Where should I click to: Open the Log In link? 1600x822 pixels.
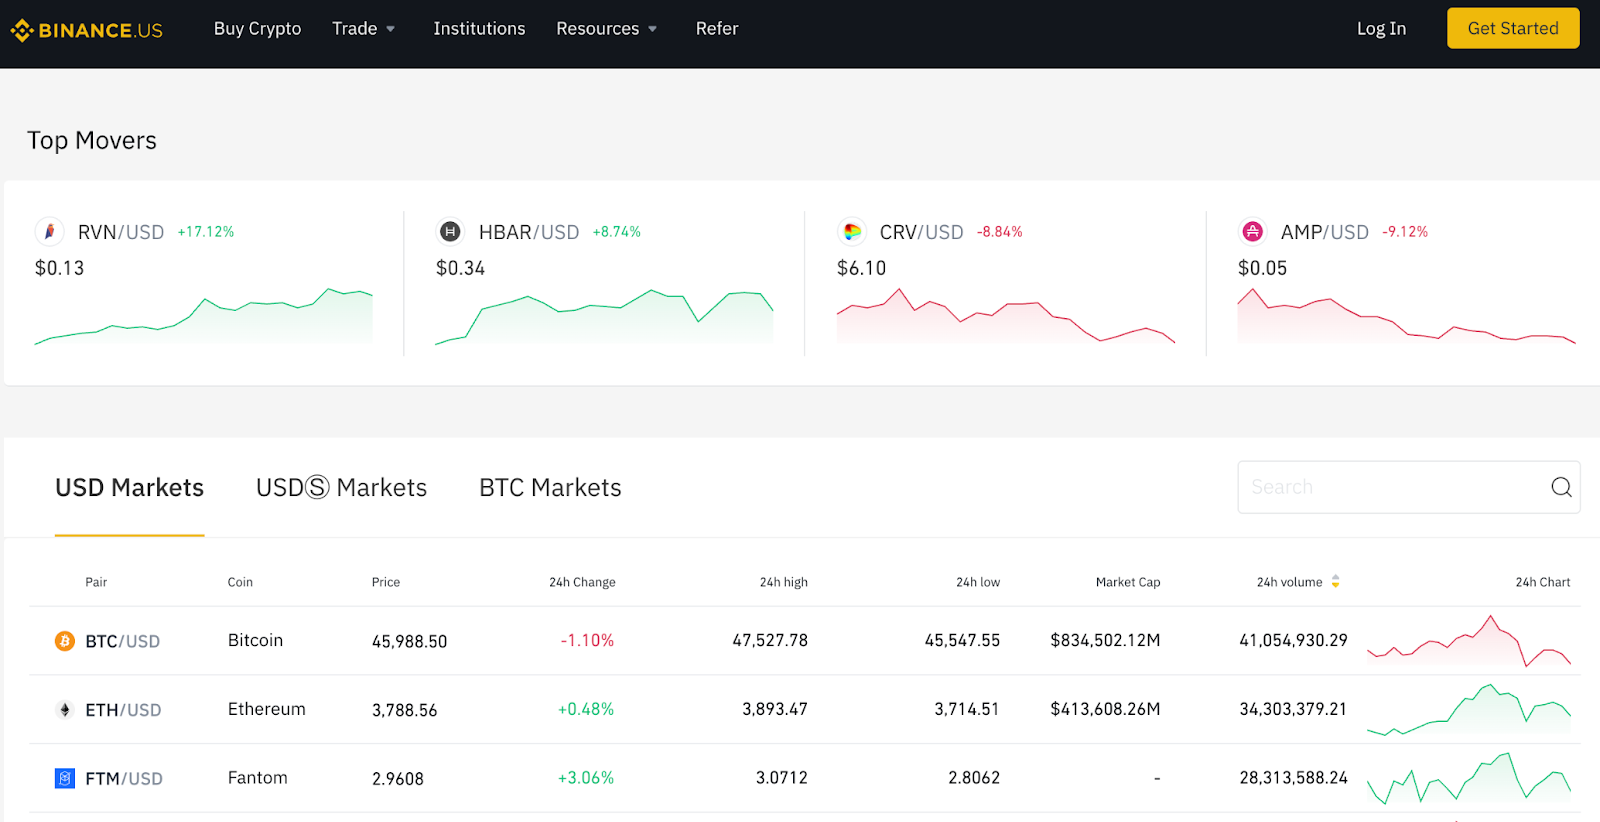point(1381,29)
